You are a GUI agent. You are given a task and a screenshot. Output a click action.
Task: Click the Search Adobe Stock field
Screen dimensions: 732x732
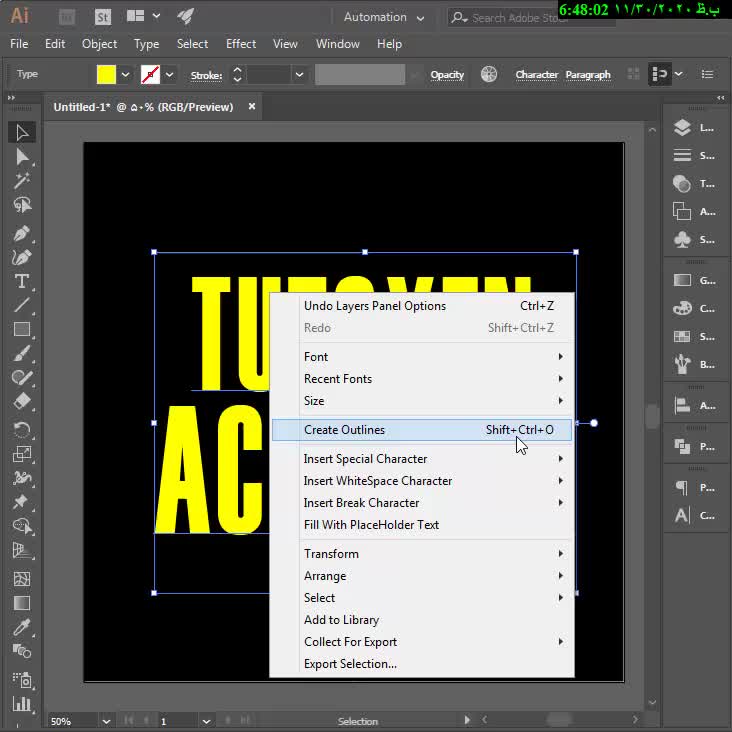click(510, 17)
